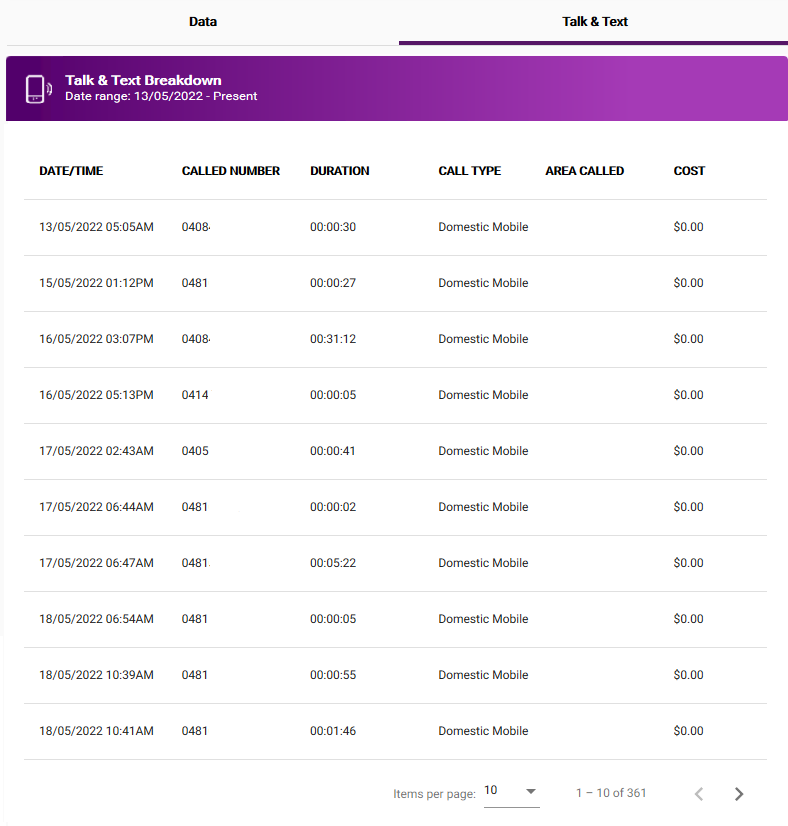Click the "1 – 10 of 361" page counter
Screen dimensions: 788x826
611,793
